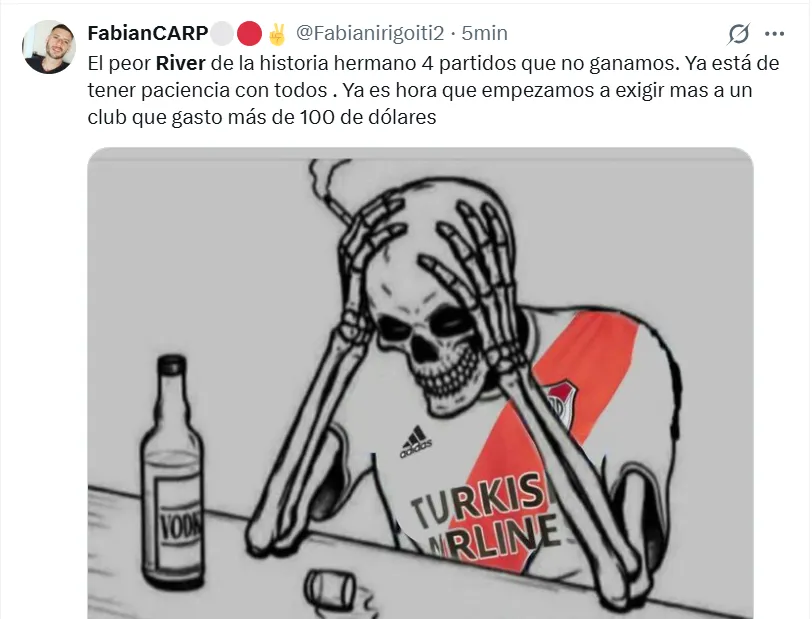Viewport: 812px width, 619px height.
Task: Open the skeleton meme image attachment
Action: 420,383
